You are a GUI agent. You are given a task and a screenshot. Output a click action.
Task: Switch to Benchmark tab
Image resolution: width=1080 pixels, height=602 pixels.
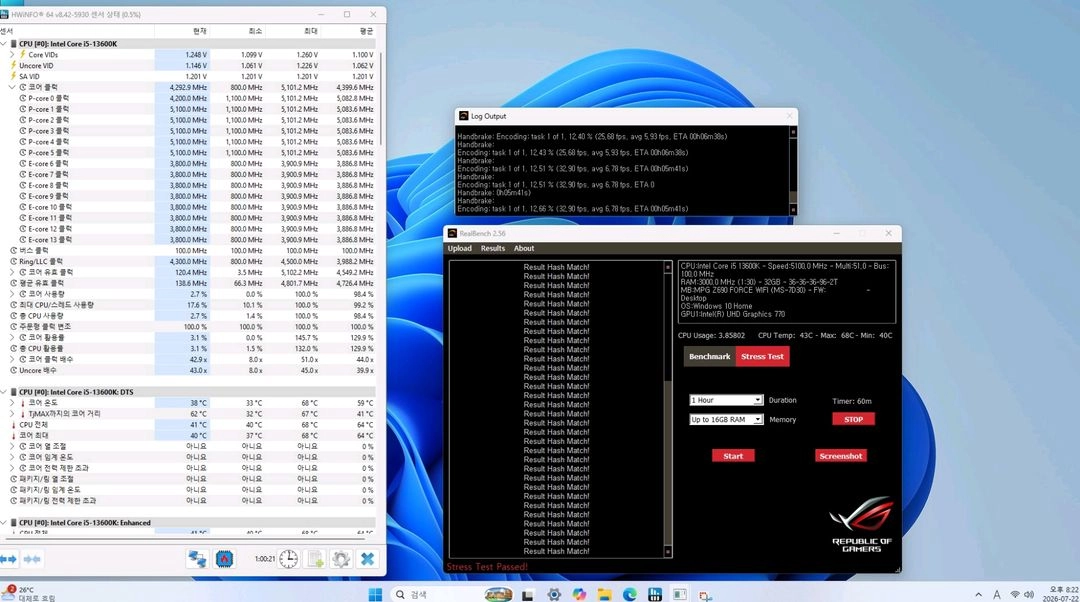pyautogui.click(x=709, y=357)
